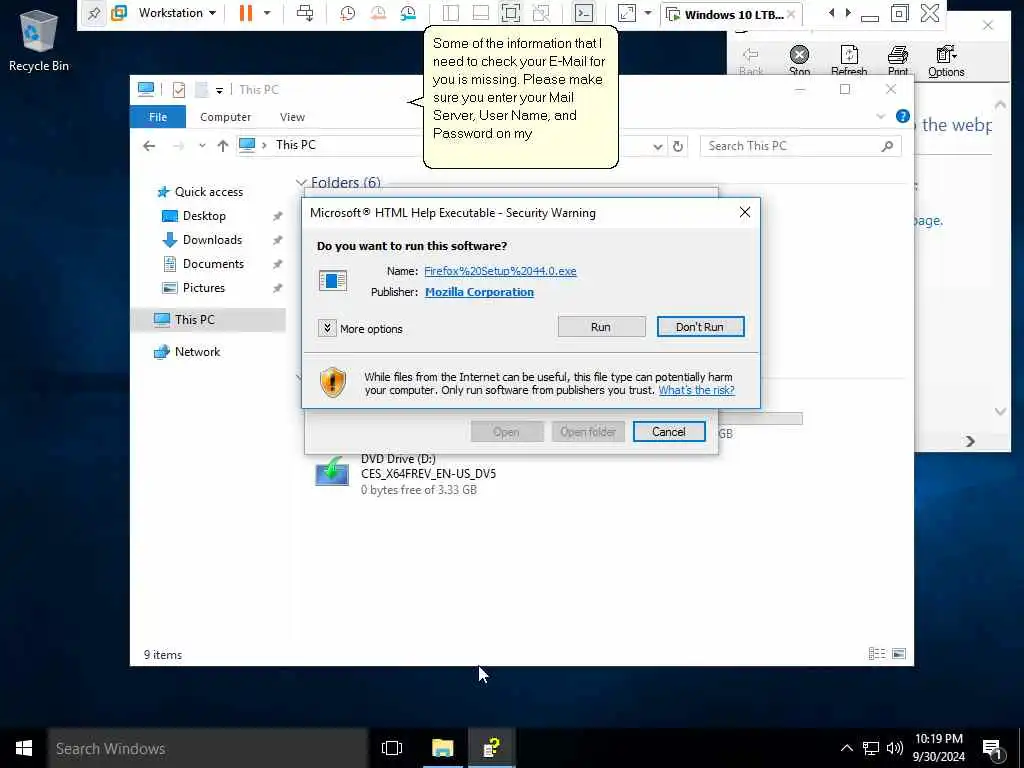Click the Mozilla Corporation publisher link
Image resolution: width=1024 pixels, height=768 pixels.
(x=479, y=292)
